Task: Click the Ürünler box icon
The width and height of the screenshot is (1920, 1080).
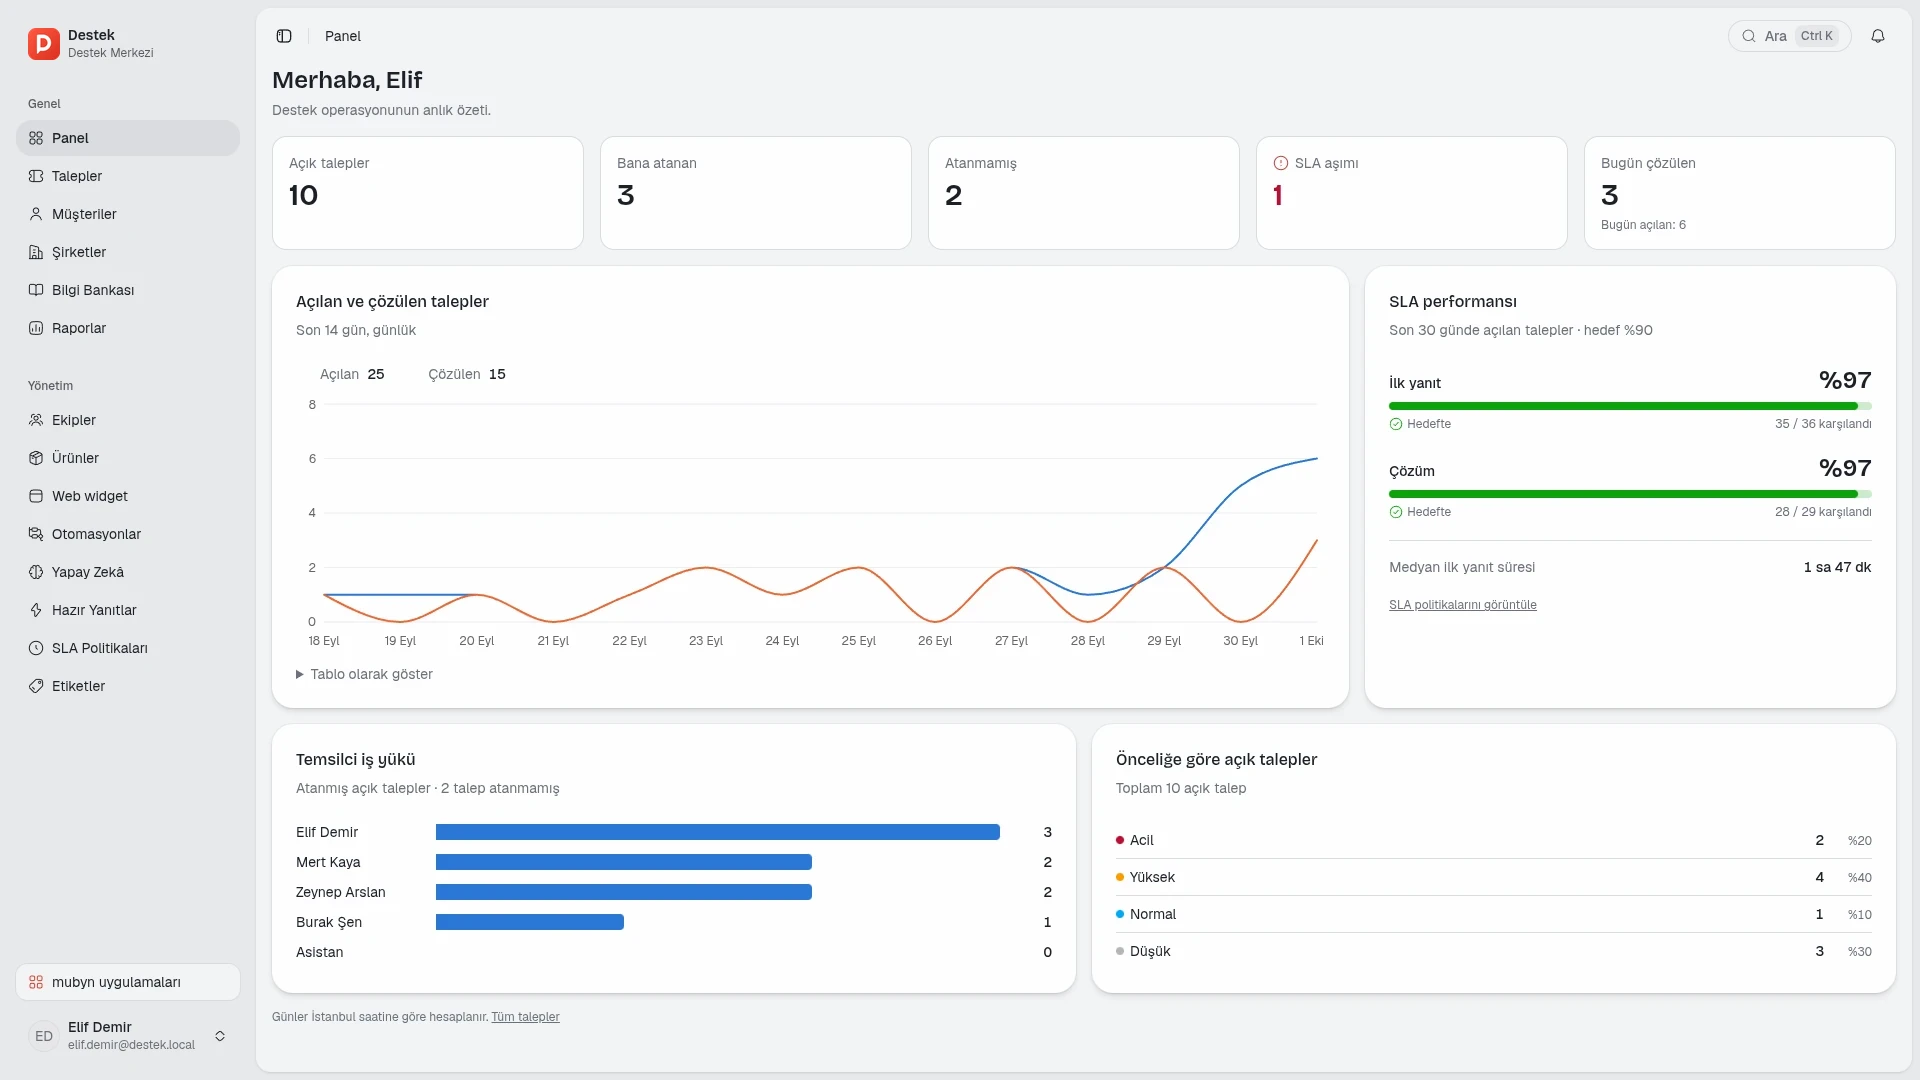Action: [x=36, y=458]
